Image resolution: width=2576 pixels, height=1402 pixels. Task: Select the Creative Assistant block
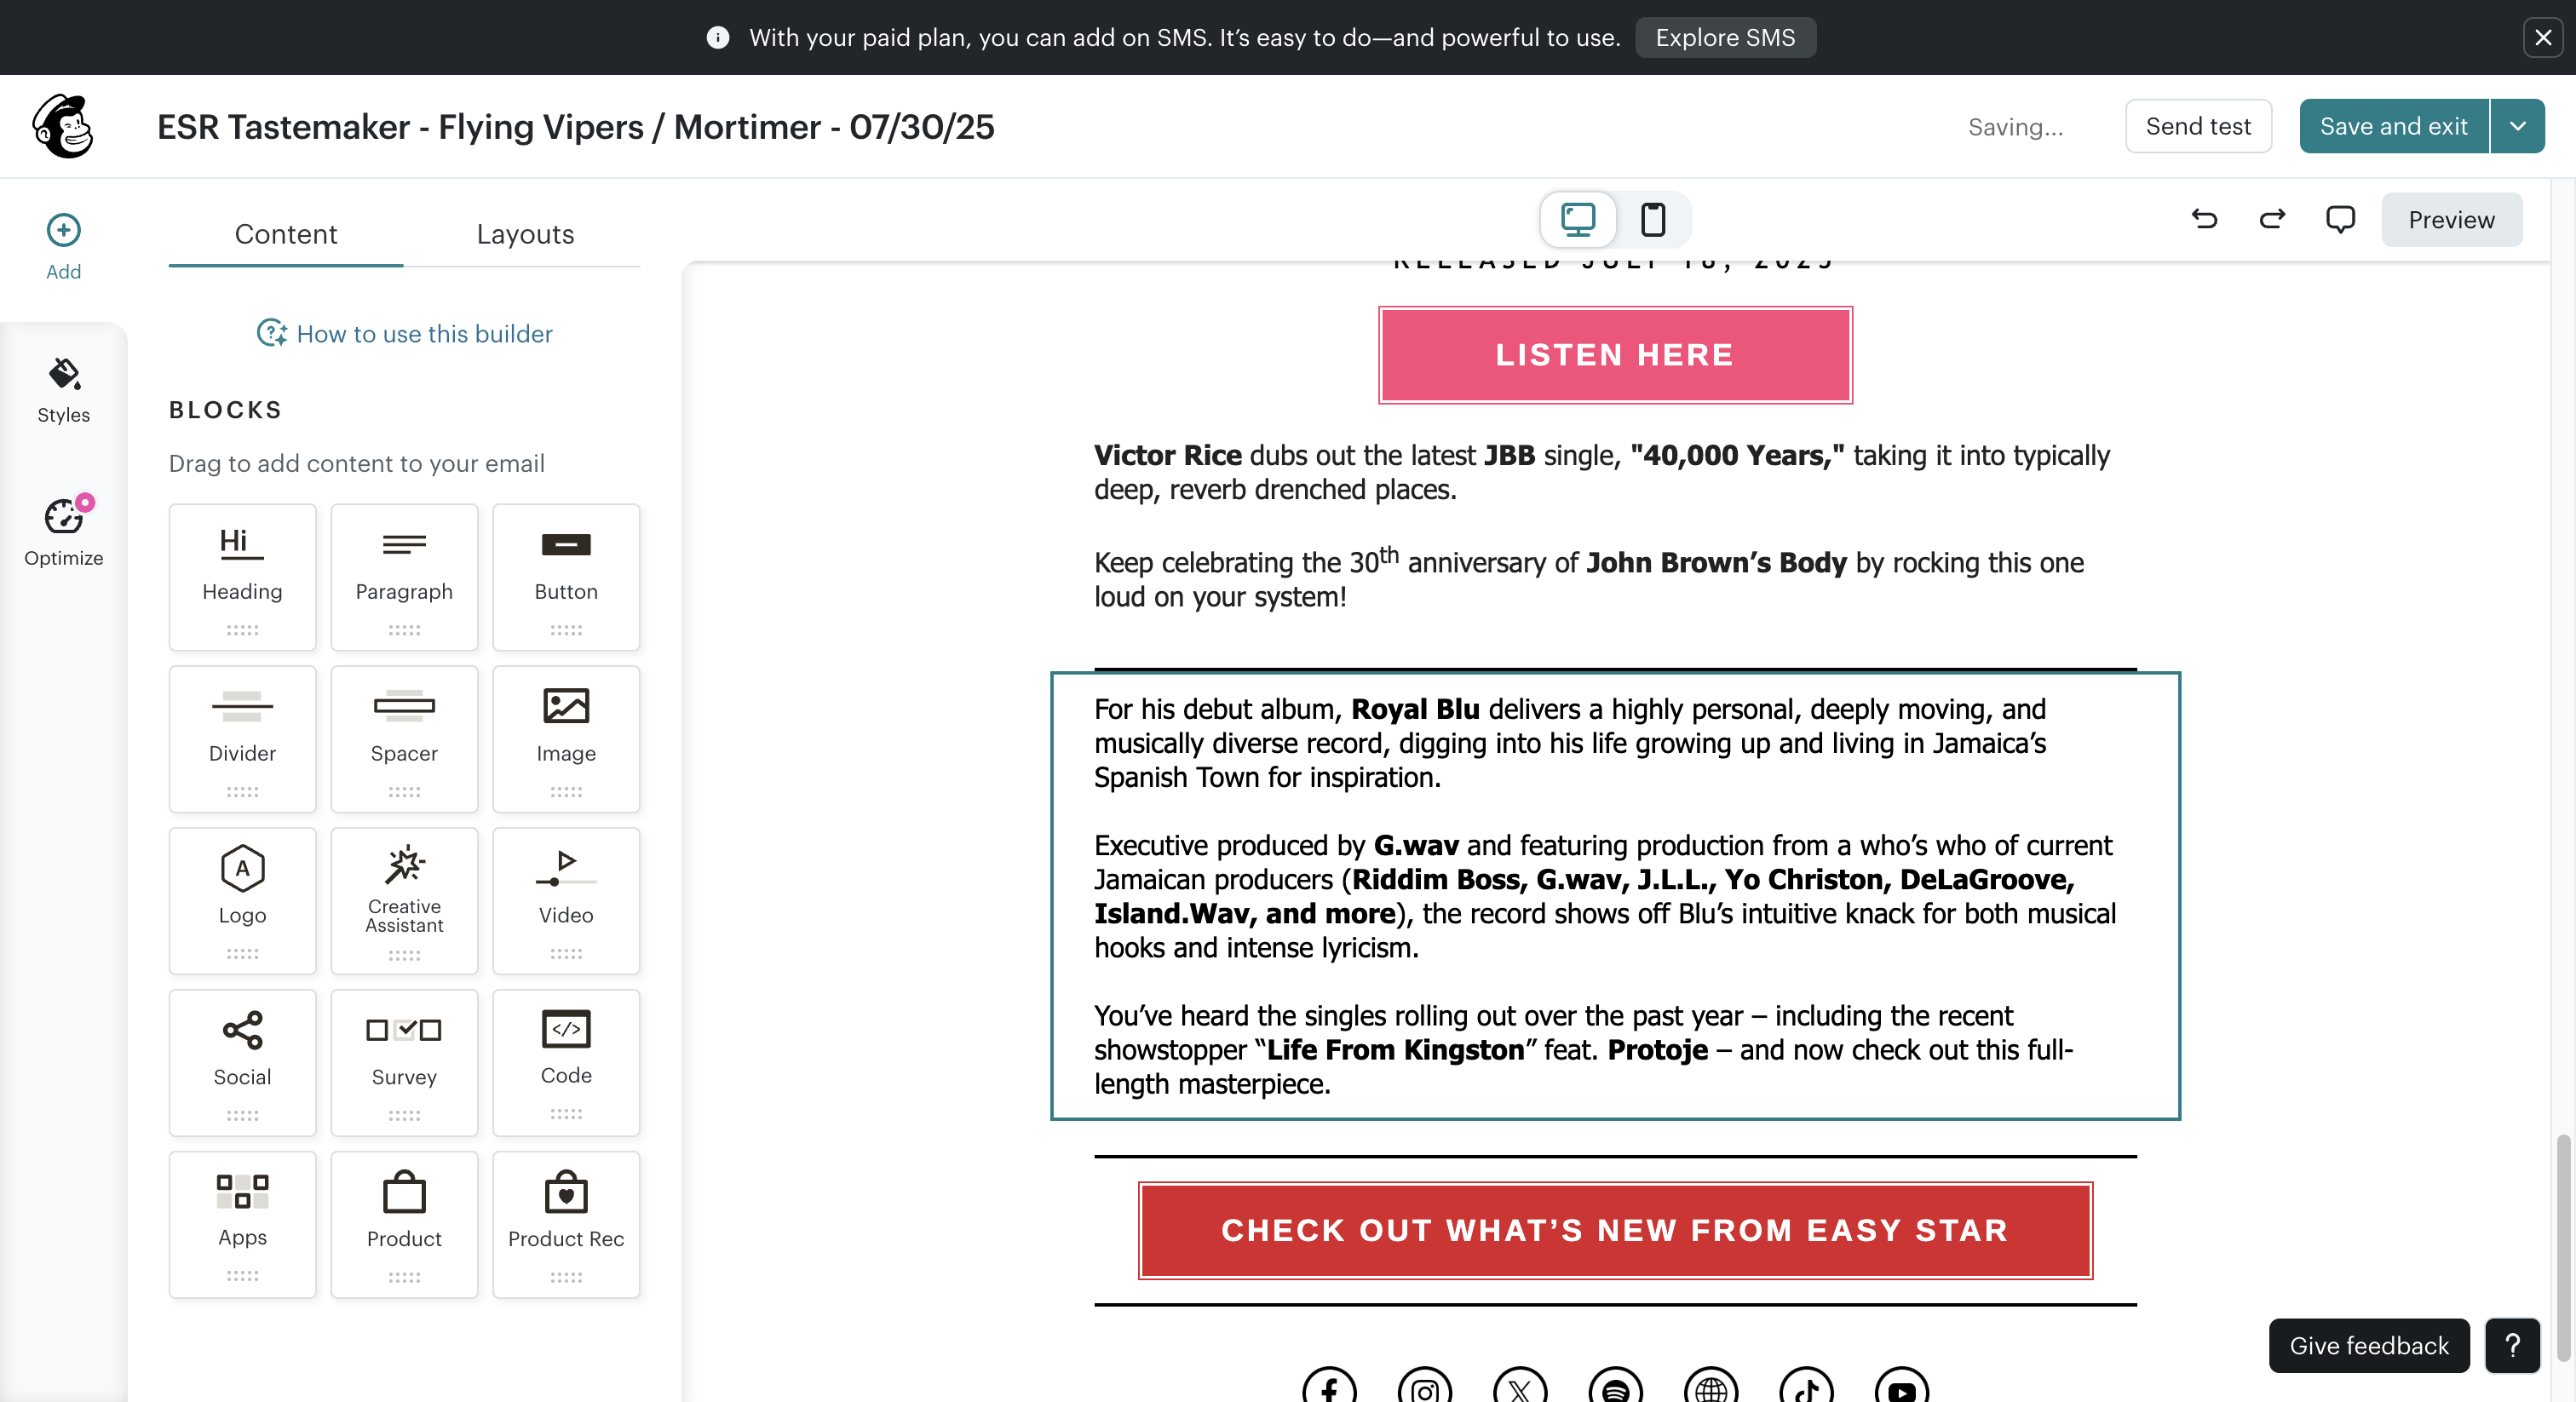pyautogui.click(x=404, y=901)
